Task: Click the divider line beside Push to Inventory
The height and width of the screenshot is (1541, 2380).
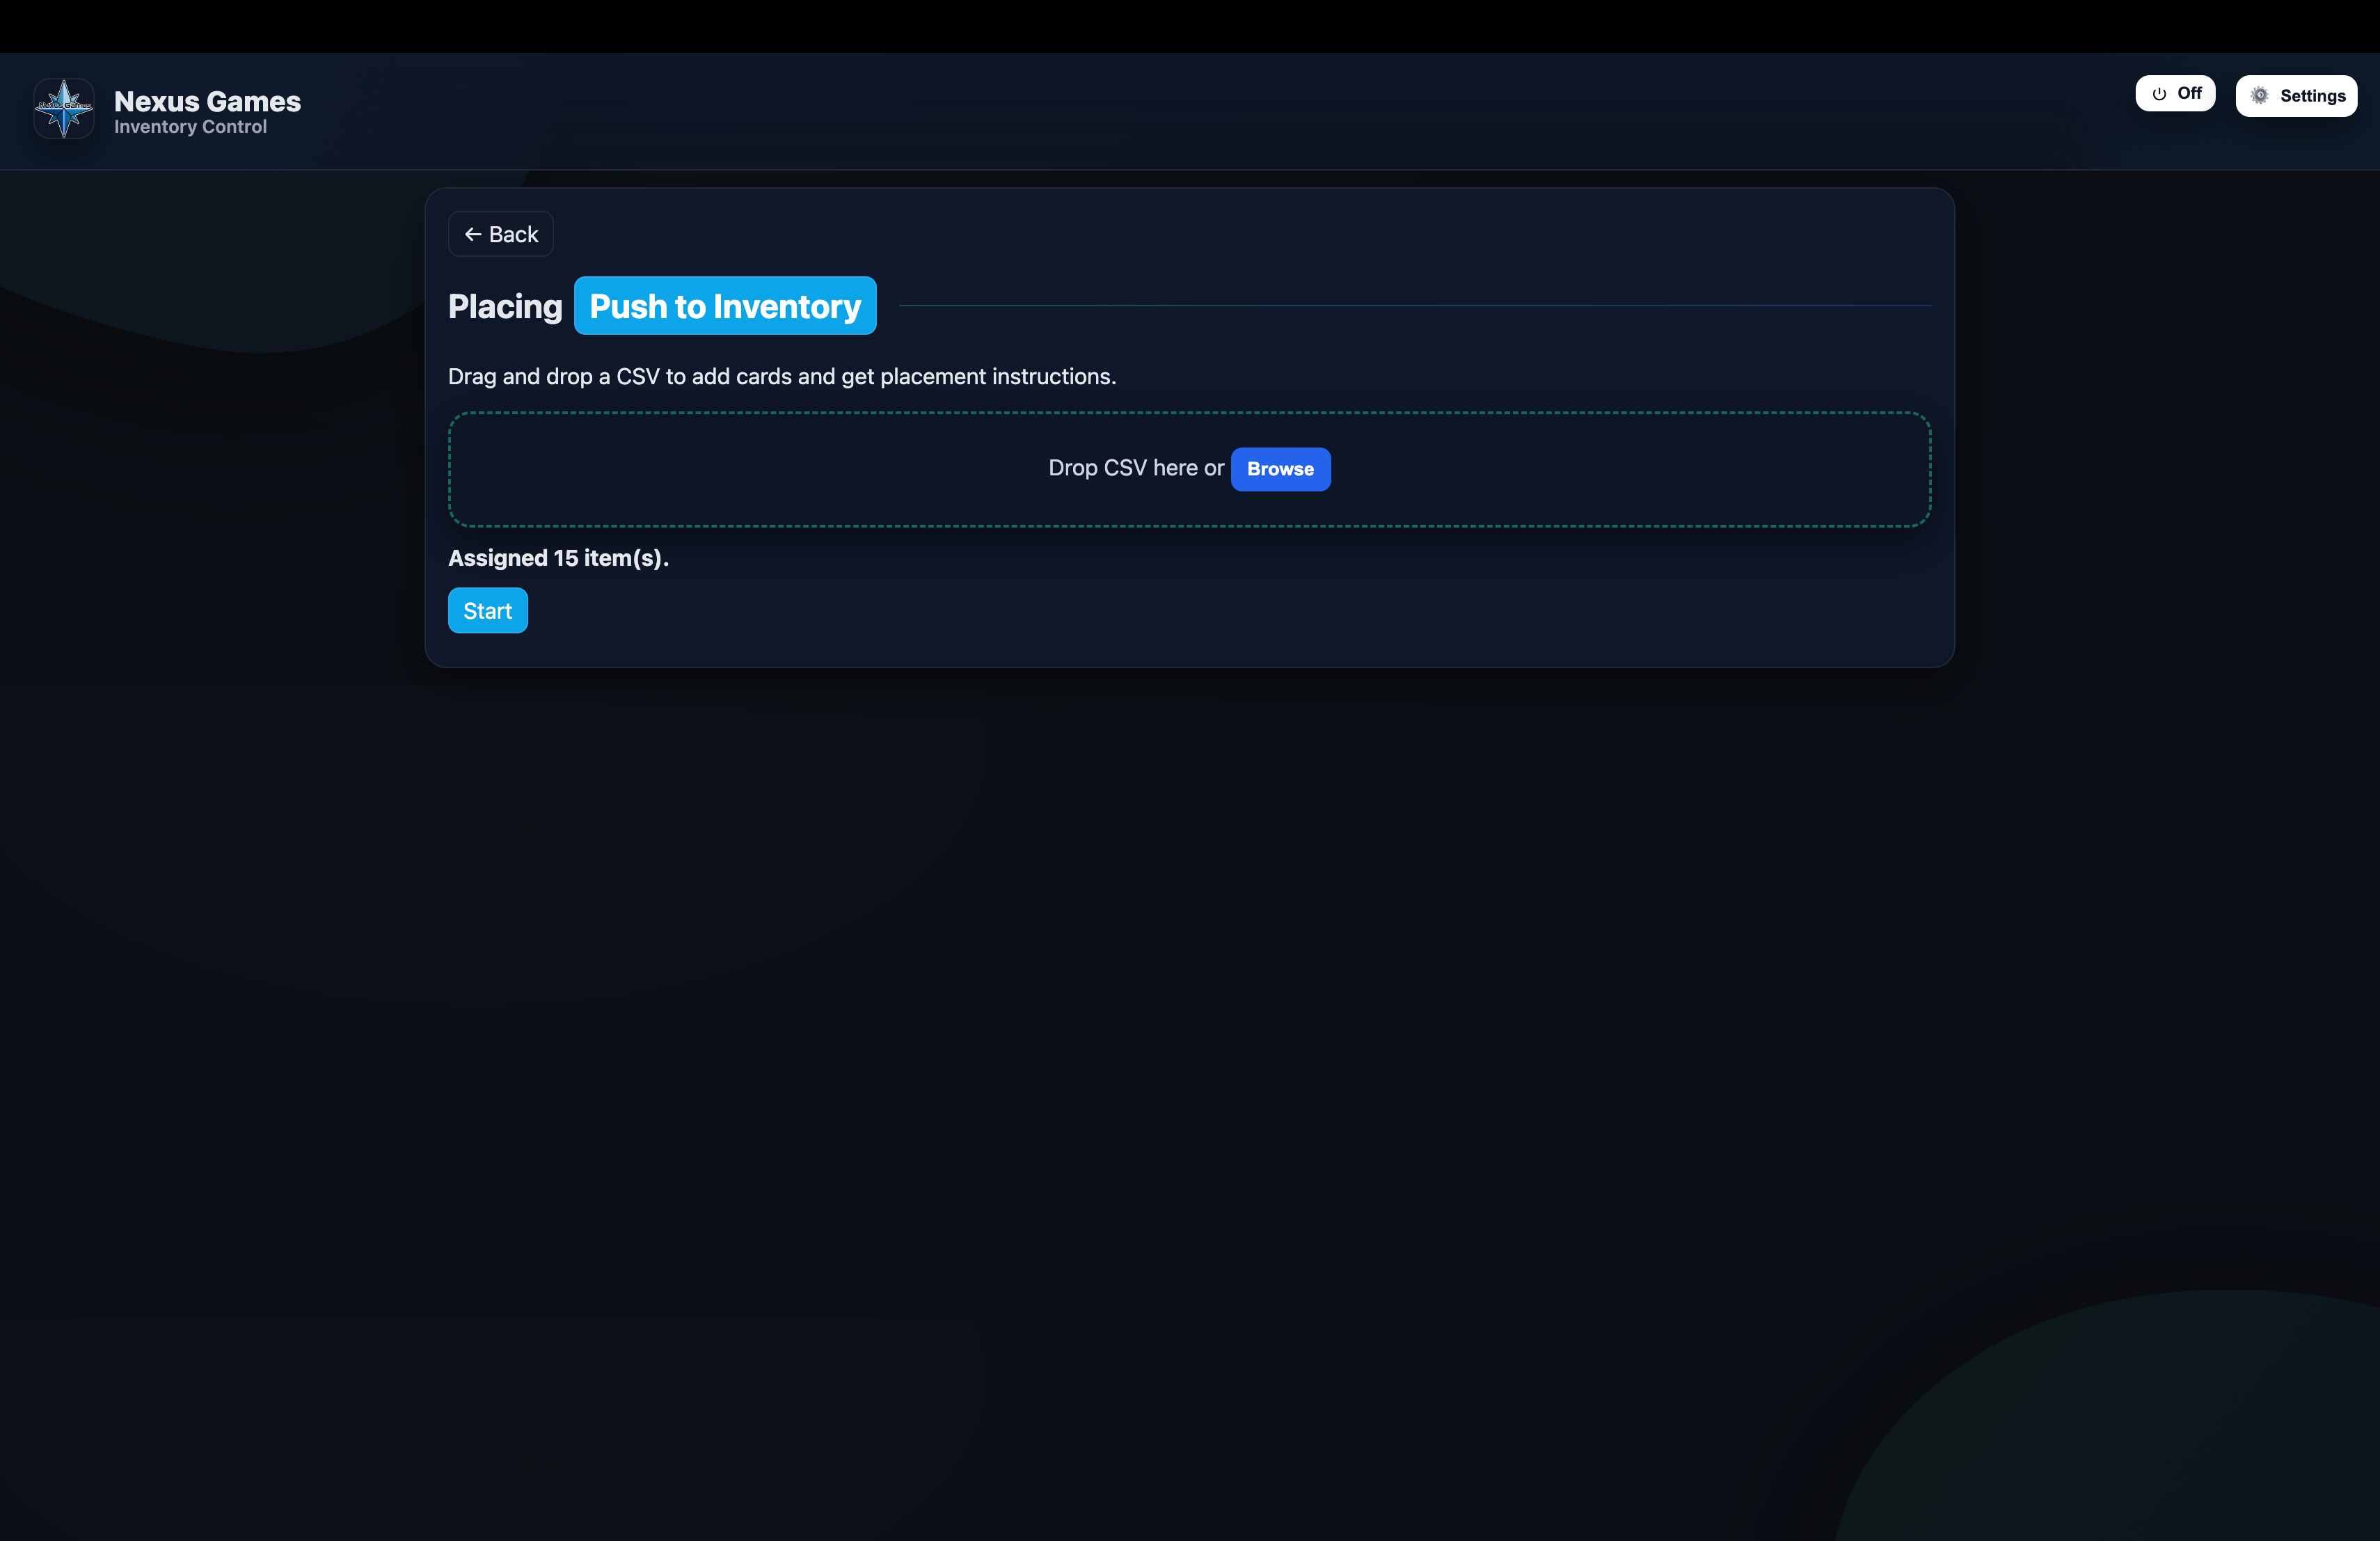Action: (1414, 306)
